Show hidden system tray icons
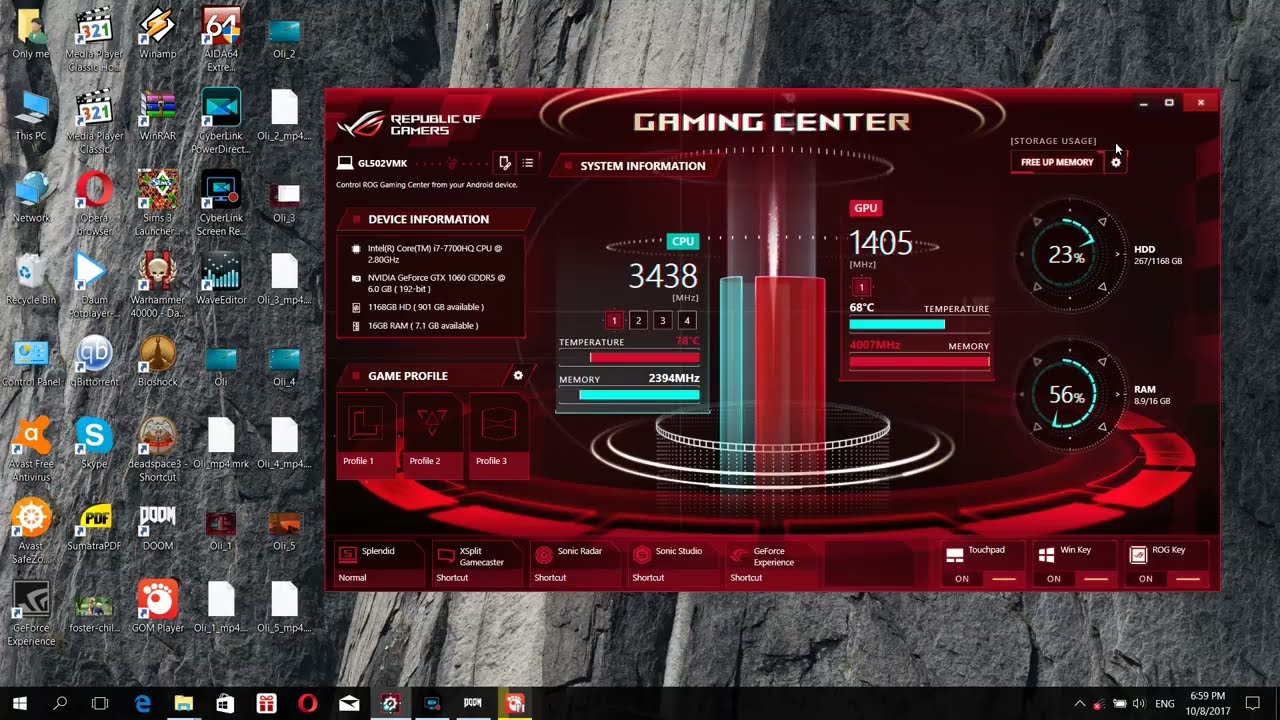The width and height of the screenshot is (1280, 720). (1079, 704)
